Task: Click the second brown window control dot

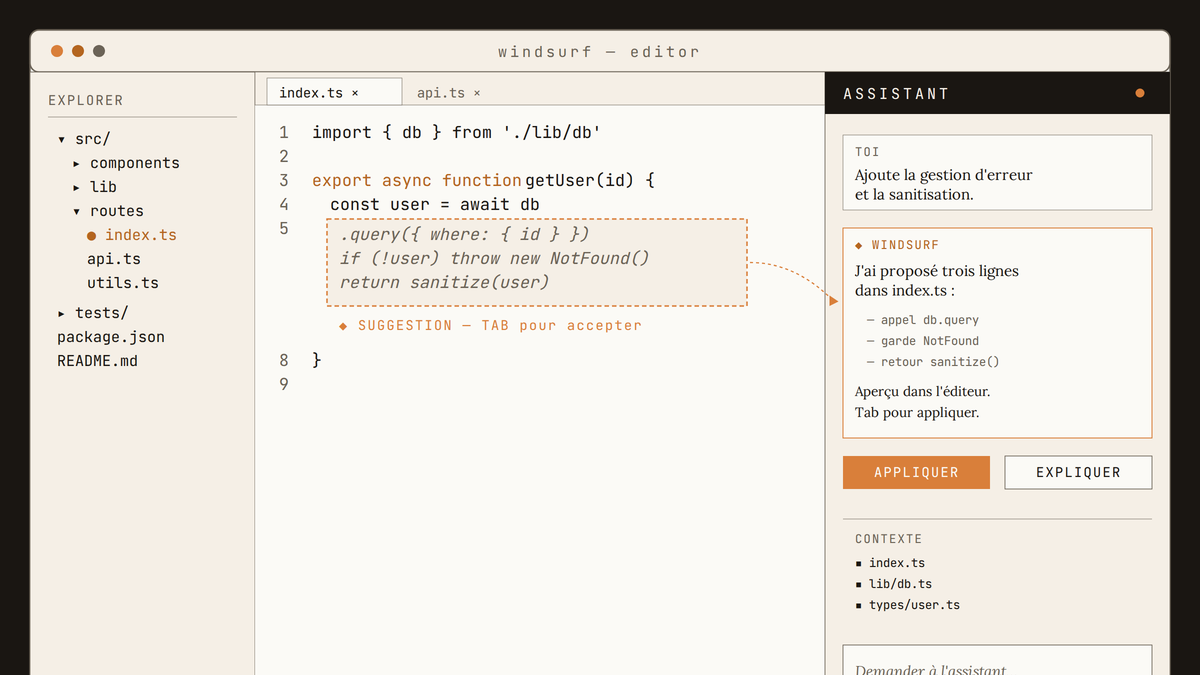Action: pos(78,51)
